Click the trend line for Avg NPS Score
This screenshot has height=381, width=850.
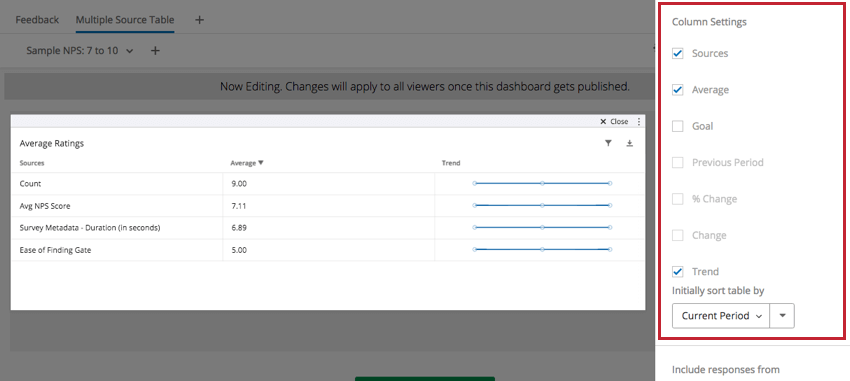542,205
